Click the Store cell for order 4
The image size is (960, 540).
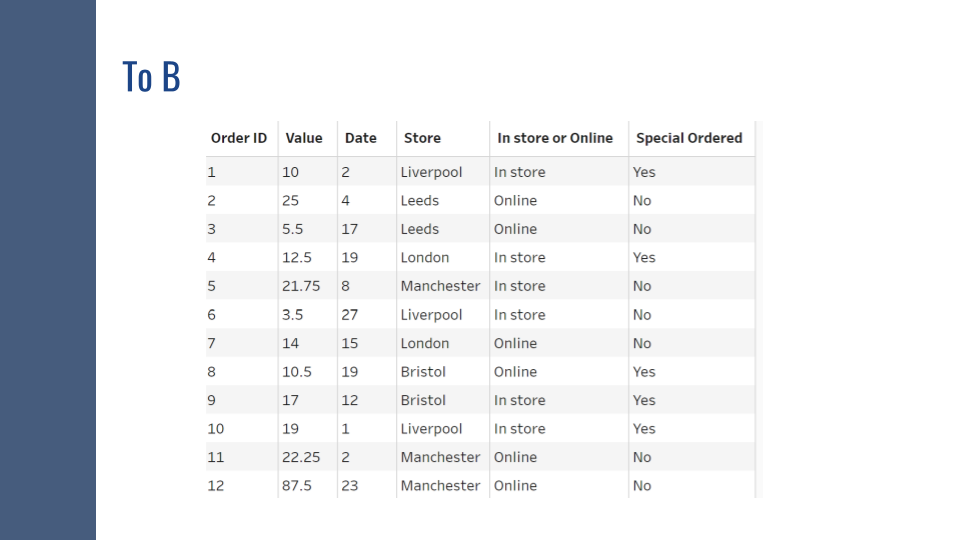click(425, 258)
